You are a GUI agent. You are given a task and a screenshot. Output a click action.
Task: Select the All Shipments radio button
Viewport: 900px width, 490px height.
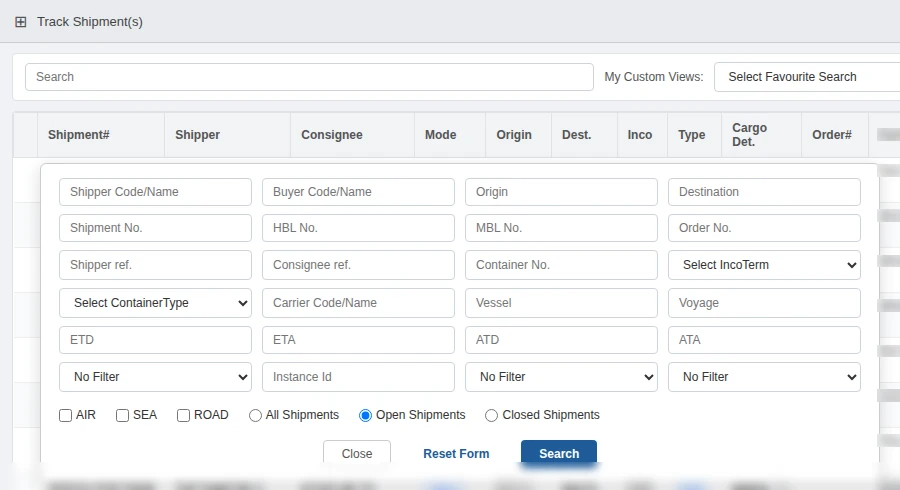255,415
